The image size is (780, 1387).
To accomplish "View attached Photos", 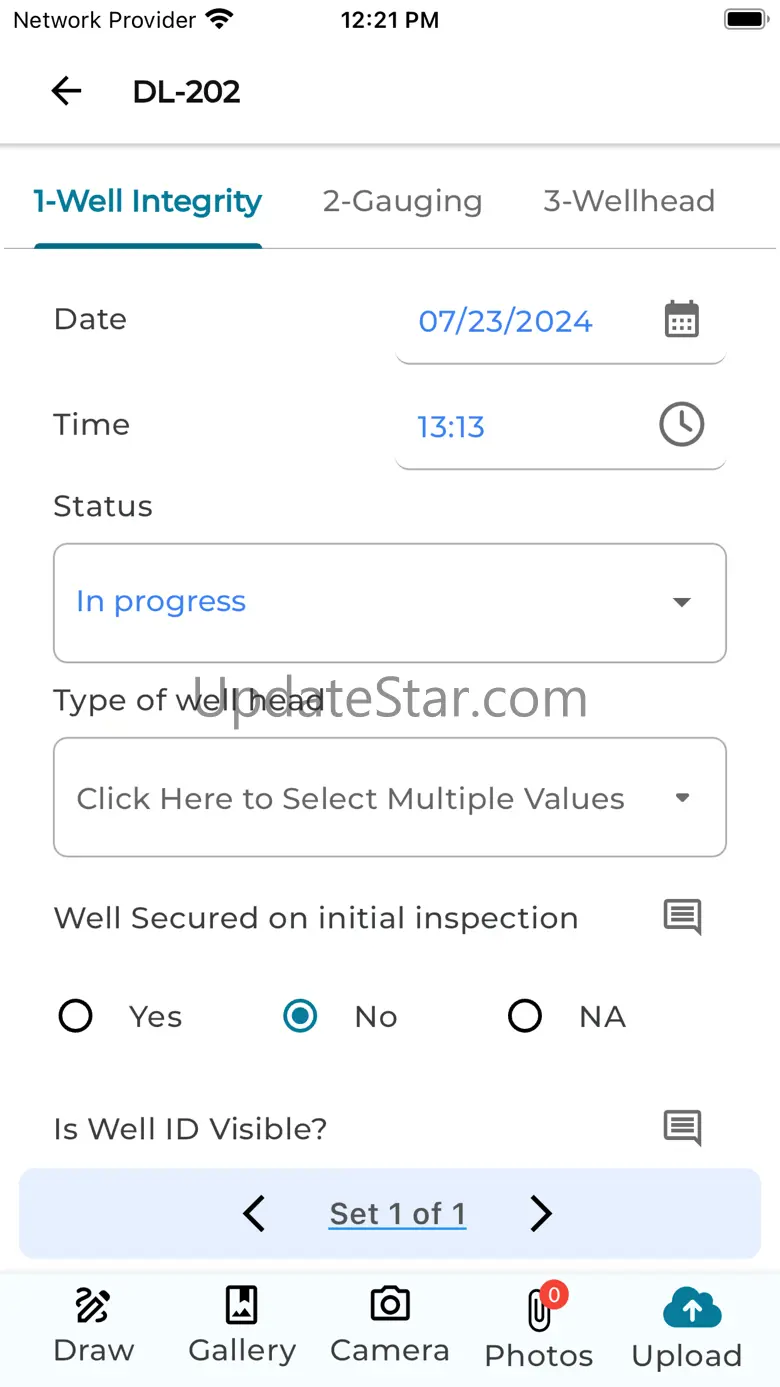I will (x=539, y=1327).
